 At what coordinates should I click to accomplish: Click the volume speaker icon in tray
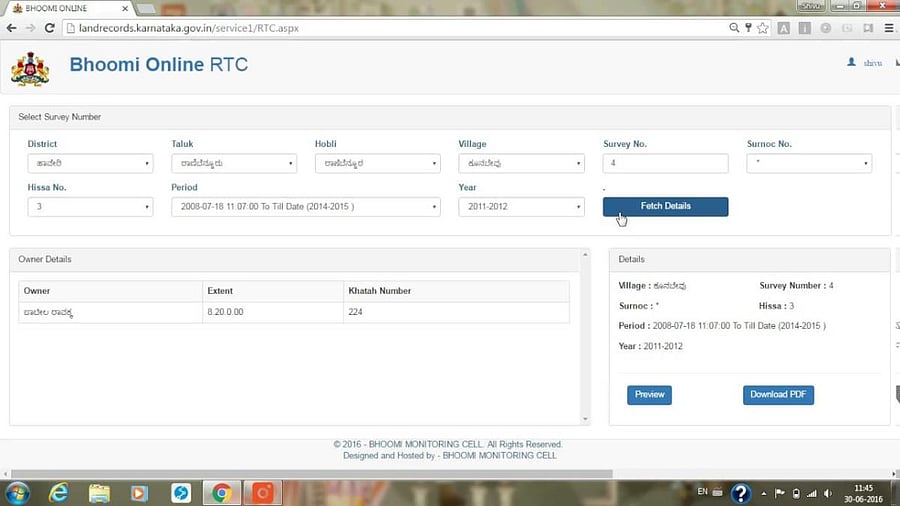coord(828,493)
